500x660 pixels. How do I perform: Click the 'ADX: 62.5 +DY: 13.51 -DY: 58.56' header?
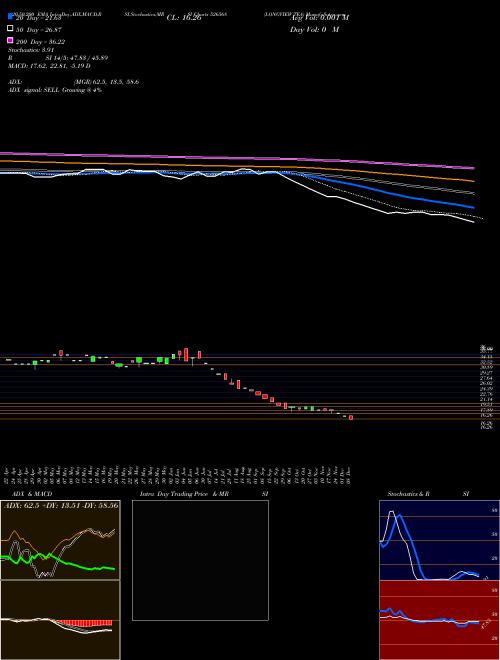[61, 505]
